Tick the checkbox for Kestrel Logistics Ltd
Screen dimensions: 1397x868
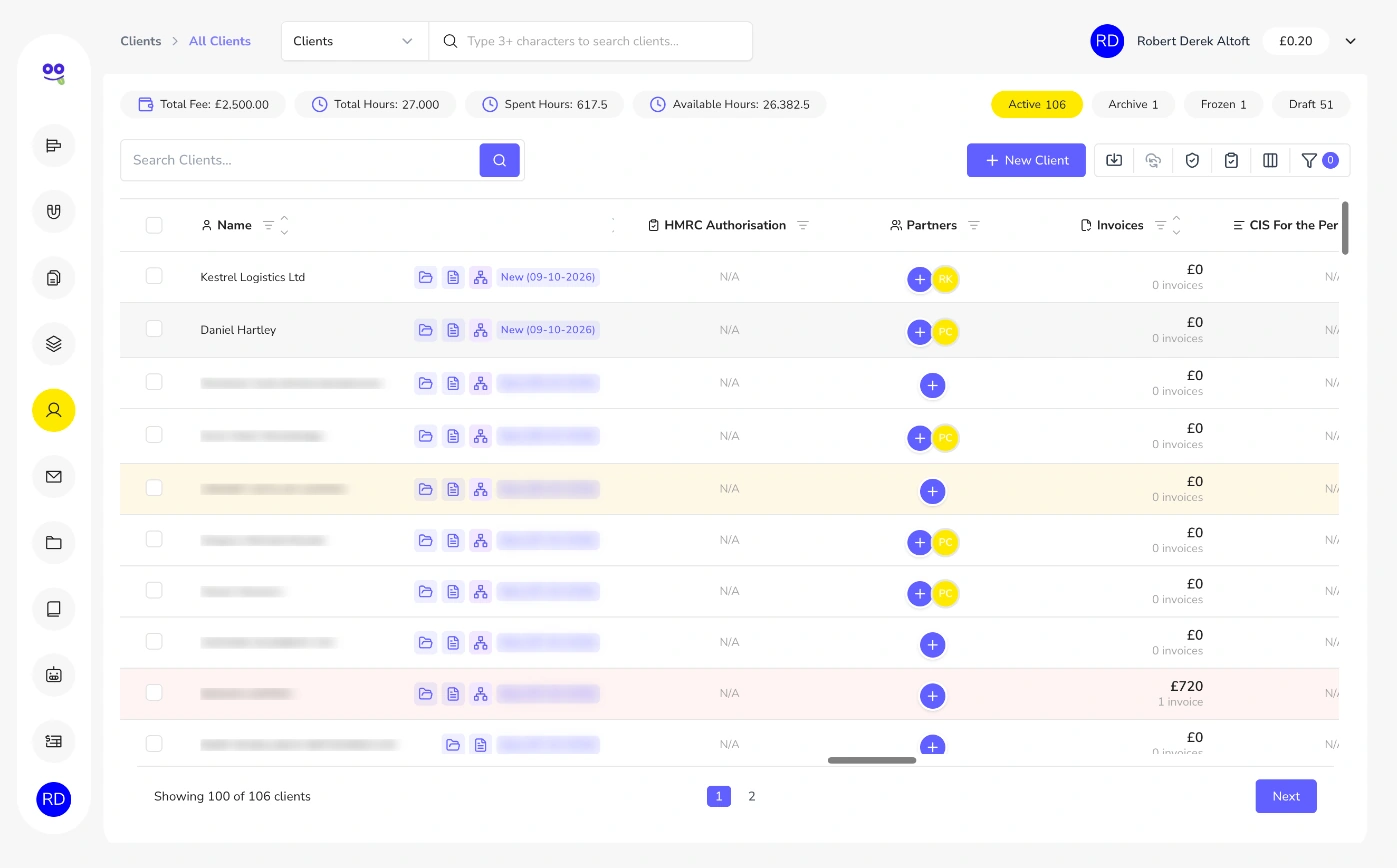[154, 276]
